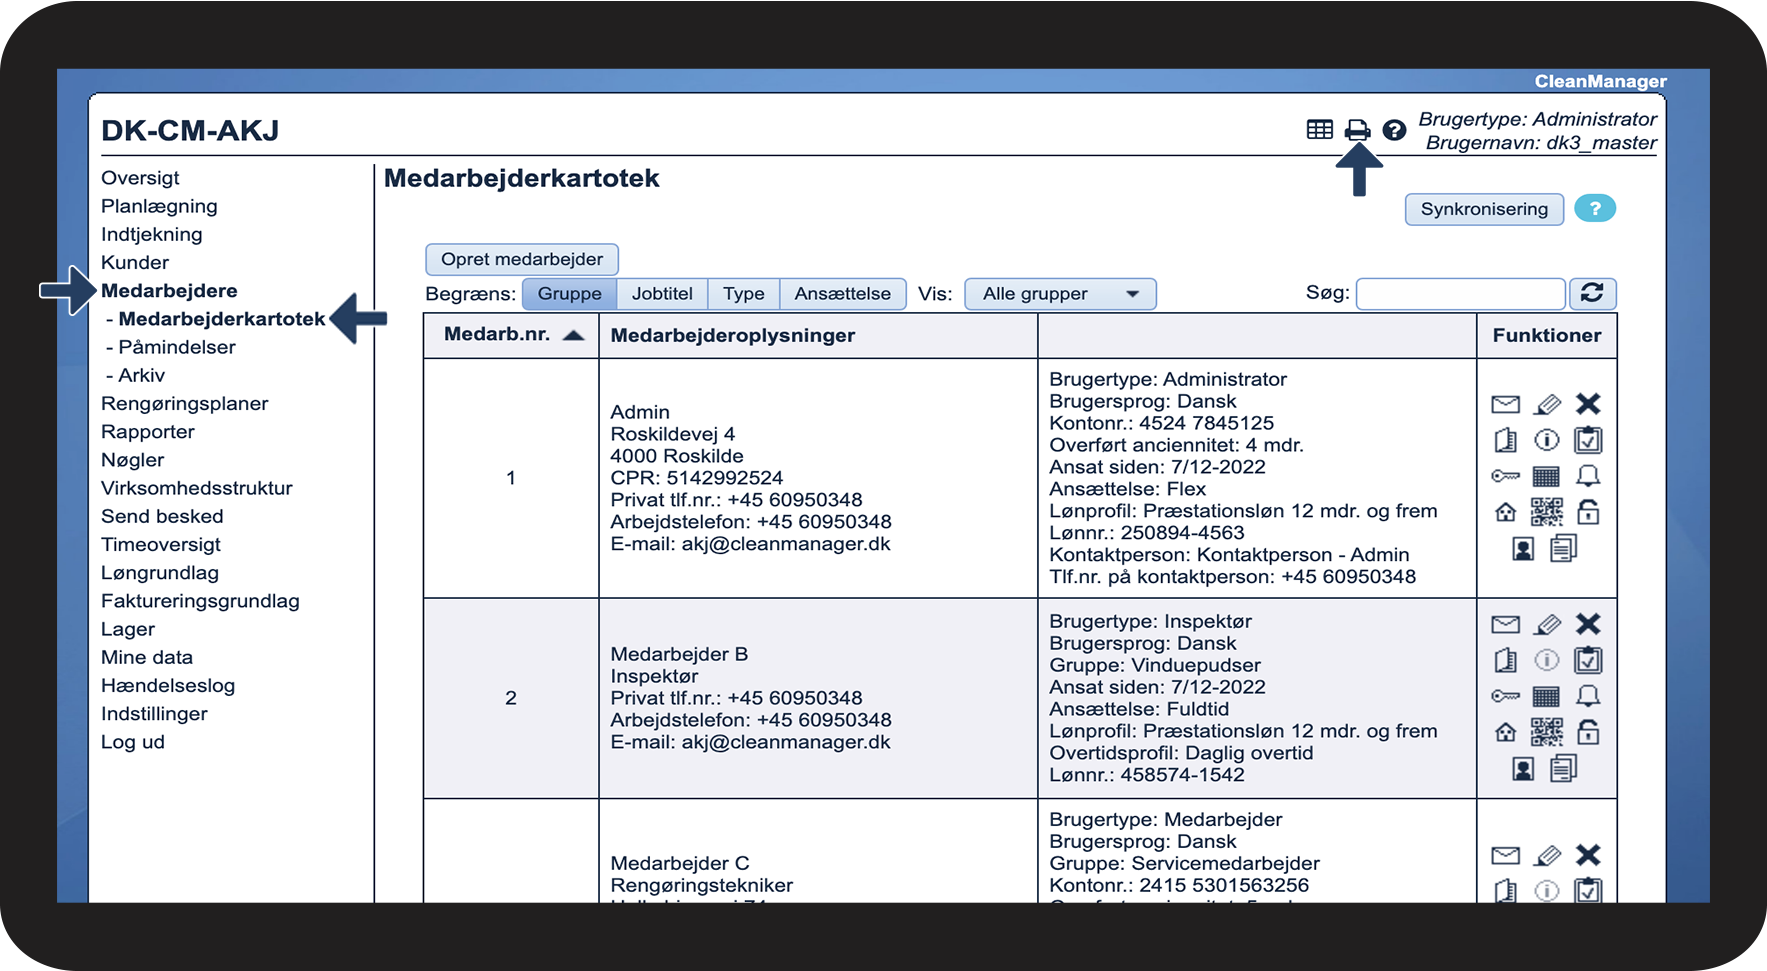The width and height of the screenshot is (1767, 971).
Task: Delete Medarbejder C with X icon
Action: (x=1588, y=855)
